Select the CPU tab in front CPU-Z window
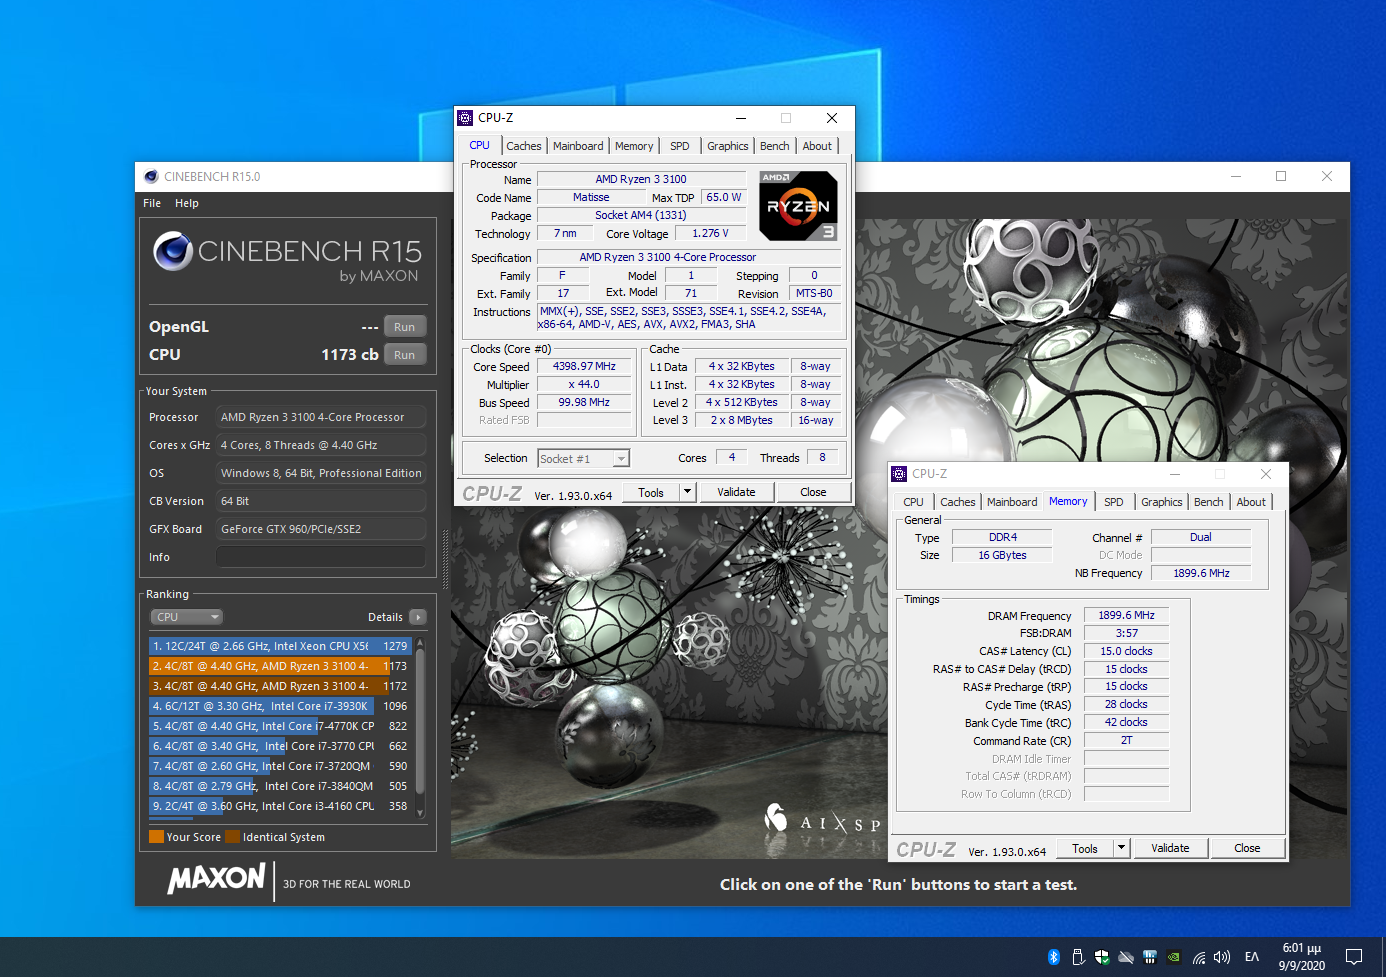The height and width of the screenshot is (977, 1386). (480, 145)
